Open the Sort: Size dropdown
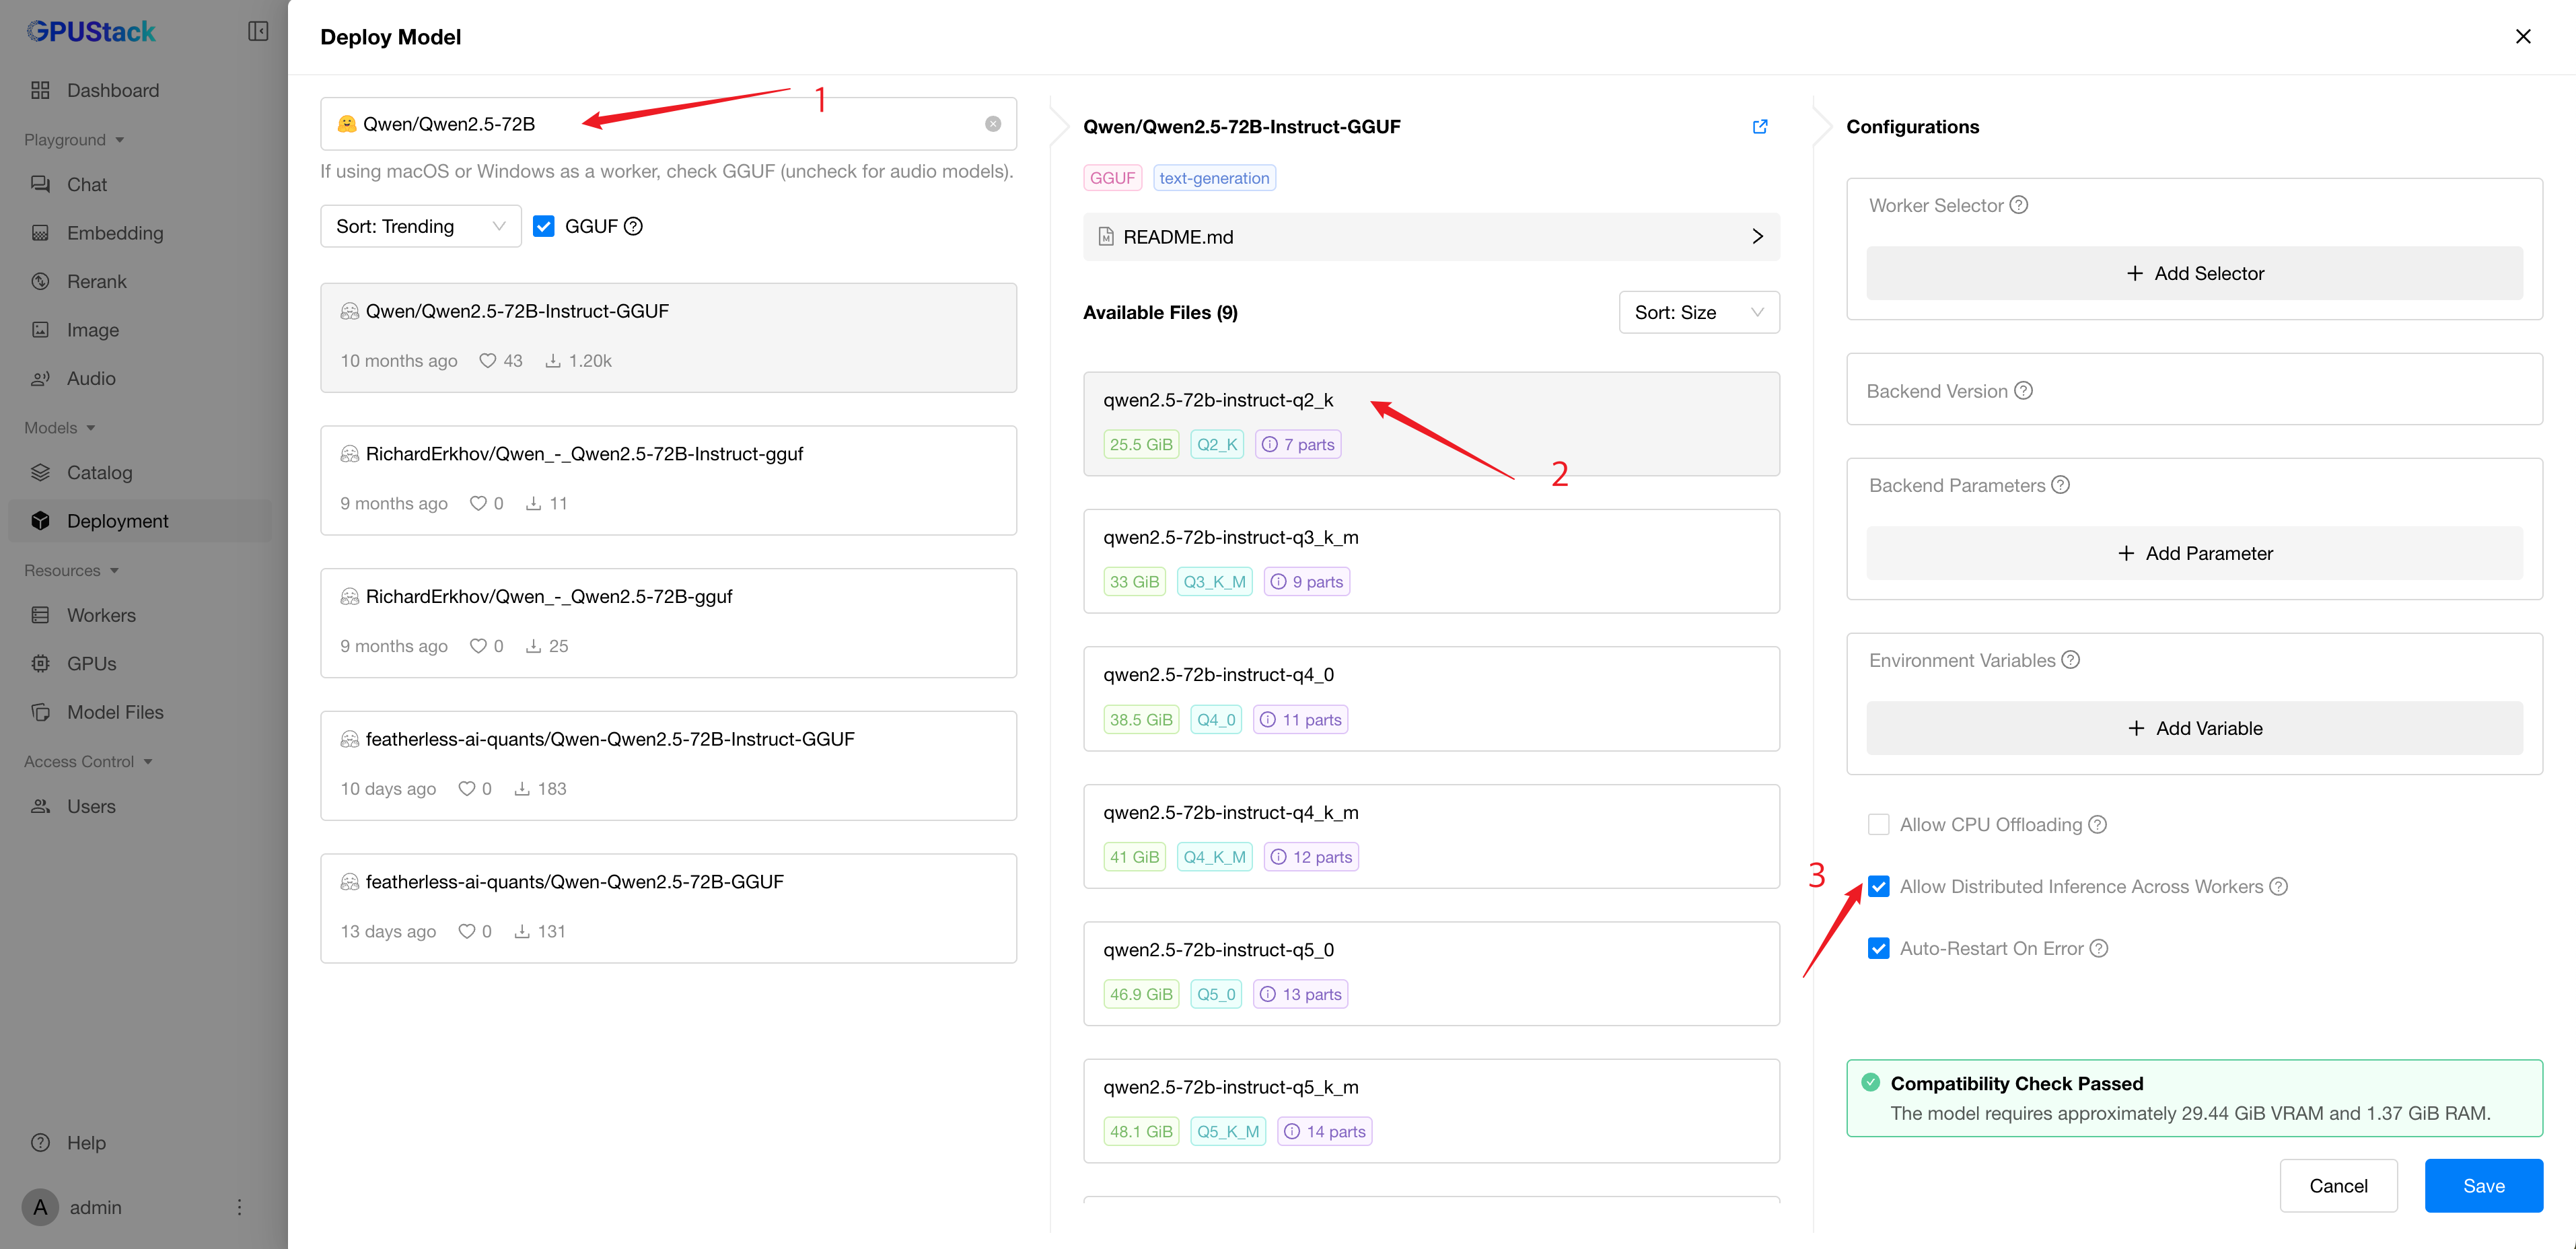 tap(1698, 312)
